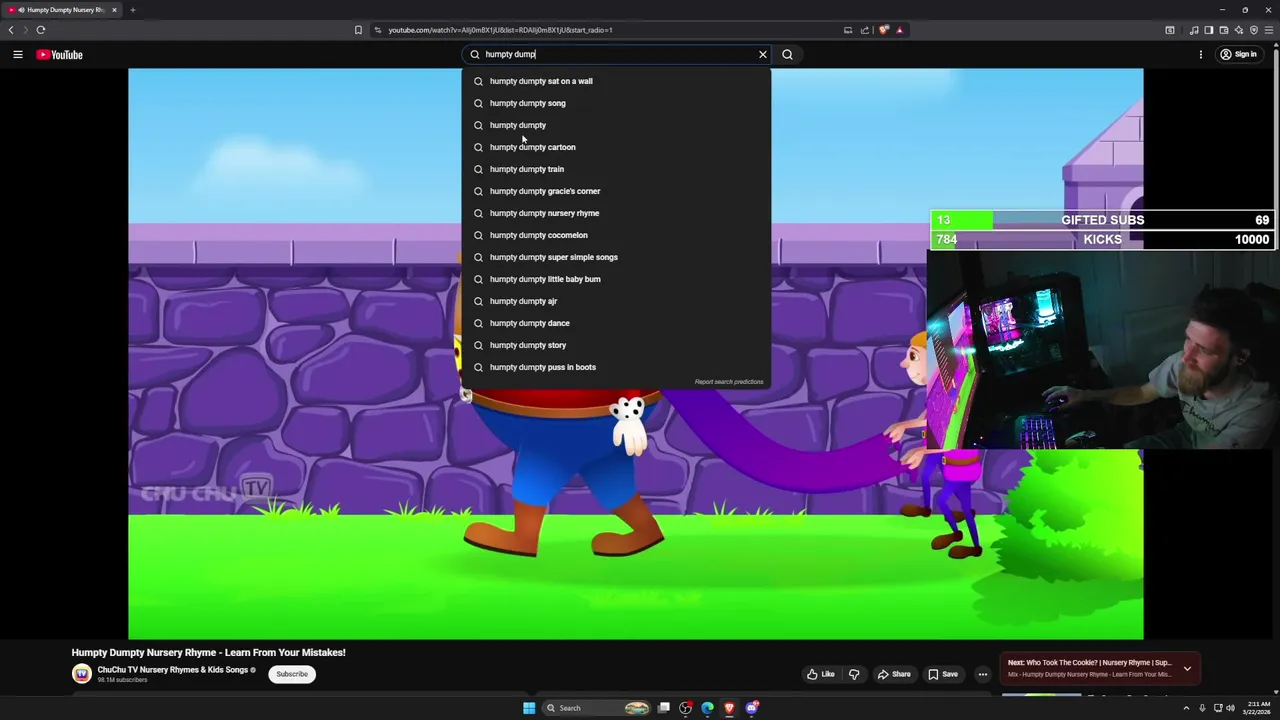Open Brave browser from the taskbar
The width and height of the screenshot is (1280, 720).
[729, 708]
